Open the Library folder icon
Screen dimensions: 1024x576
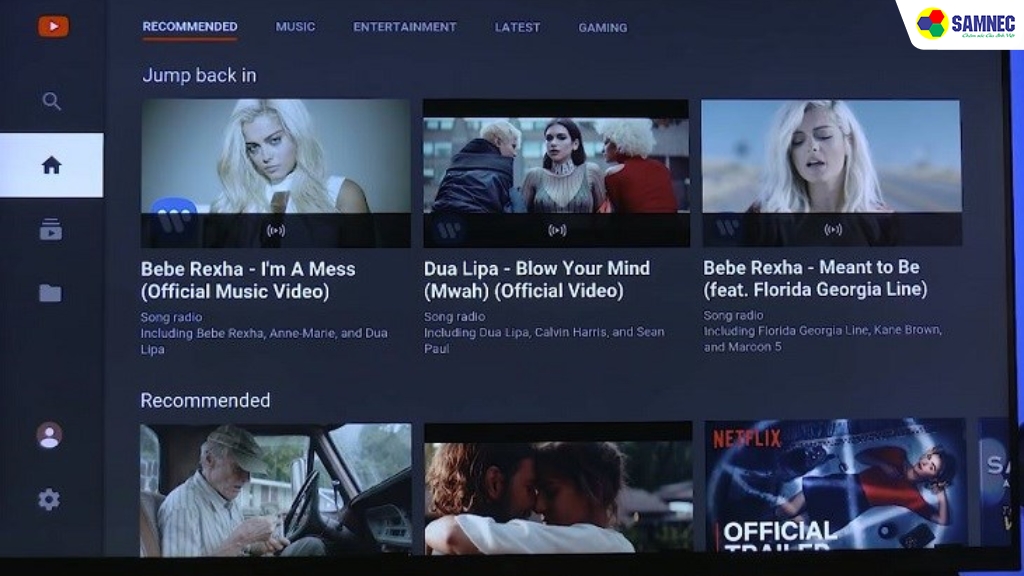click(50, 293)
